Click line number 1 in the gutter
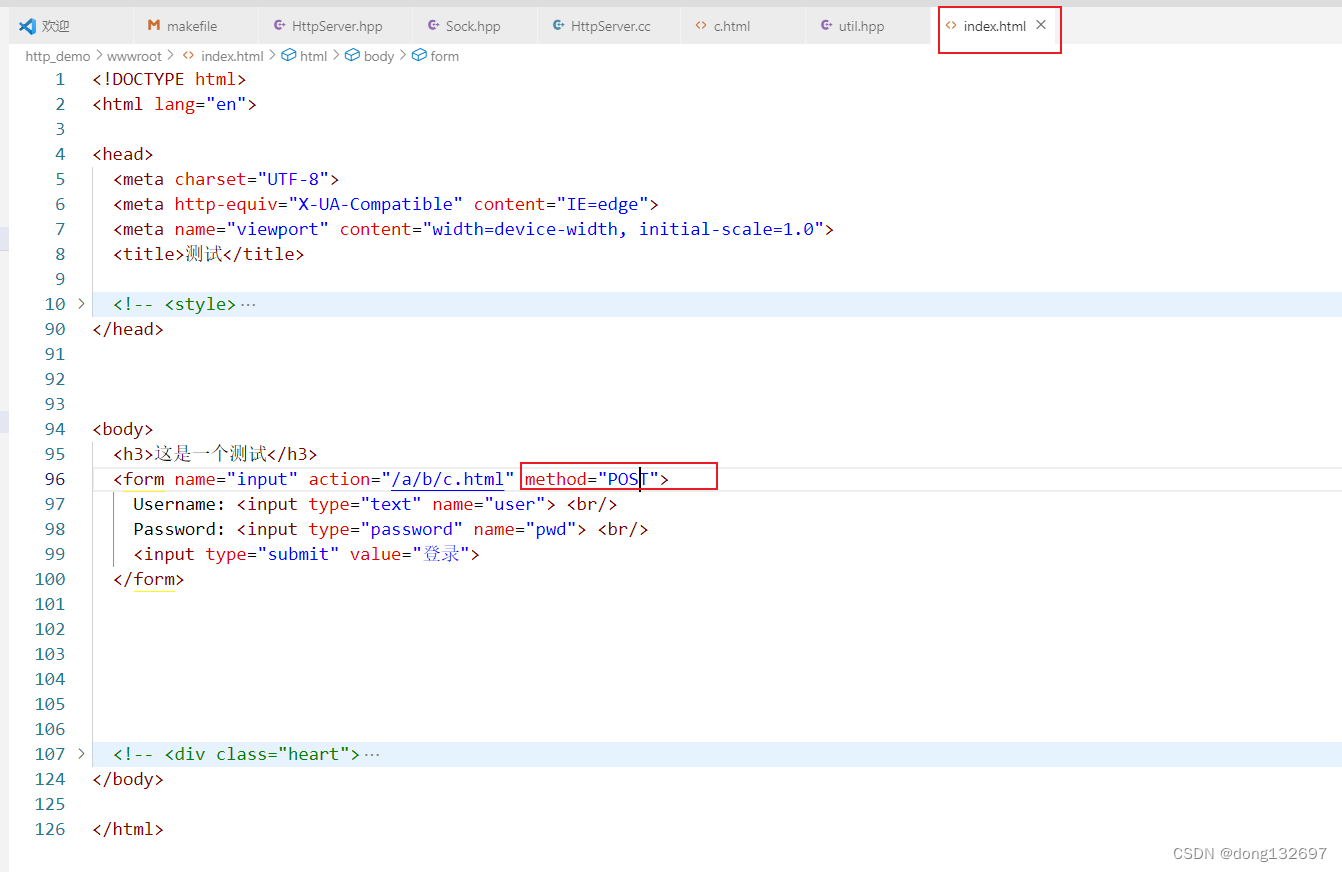1342x872 pixels. (60, 79)
